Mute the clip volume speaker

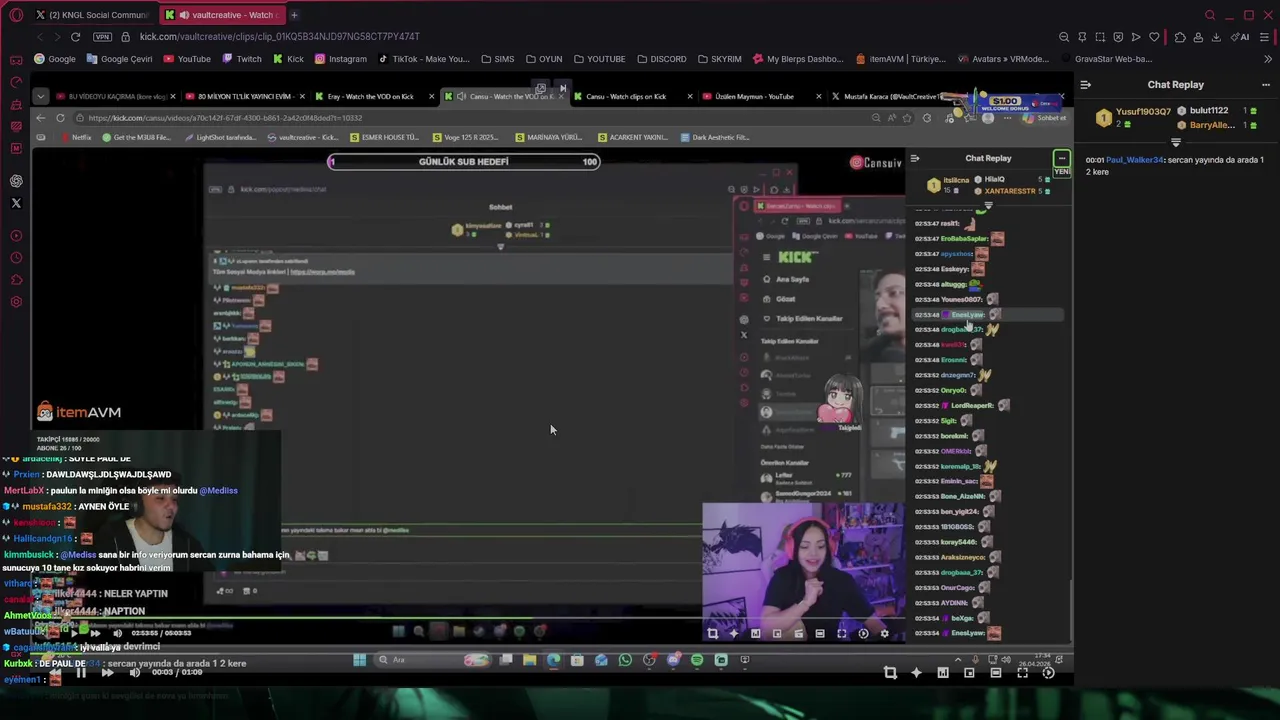tap(134, 673)
